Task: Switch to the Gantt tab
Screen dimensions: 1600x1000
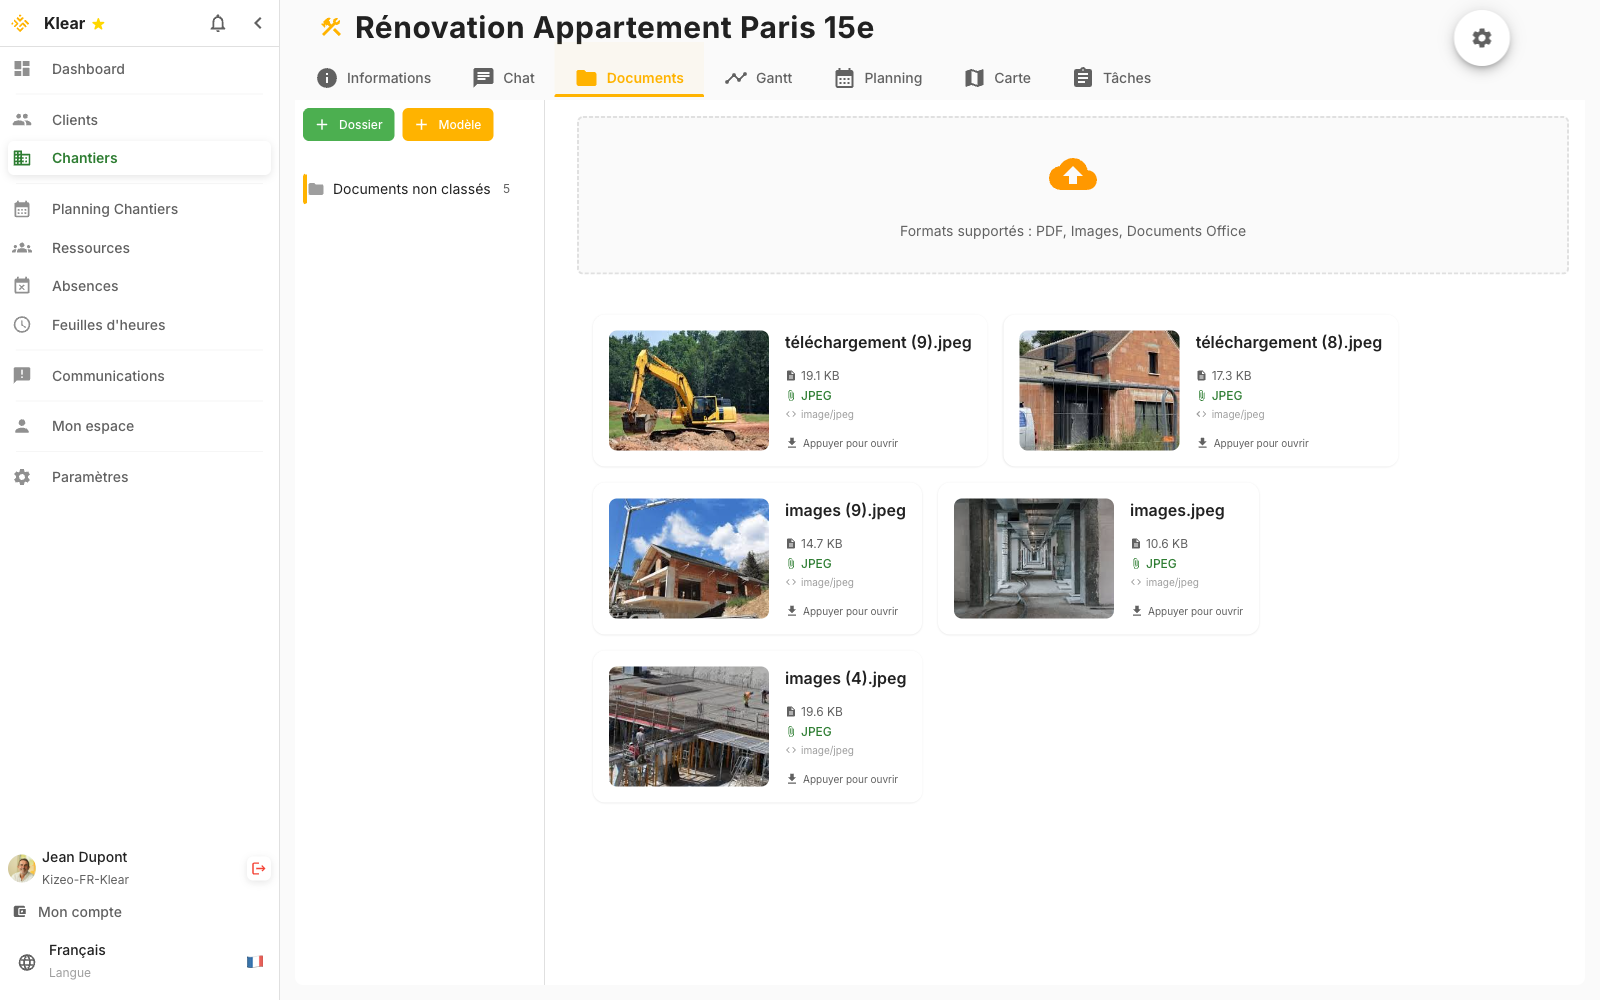Action: click(x=759, y=78)
